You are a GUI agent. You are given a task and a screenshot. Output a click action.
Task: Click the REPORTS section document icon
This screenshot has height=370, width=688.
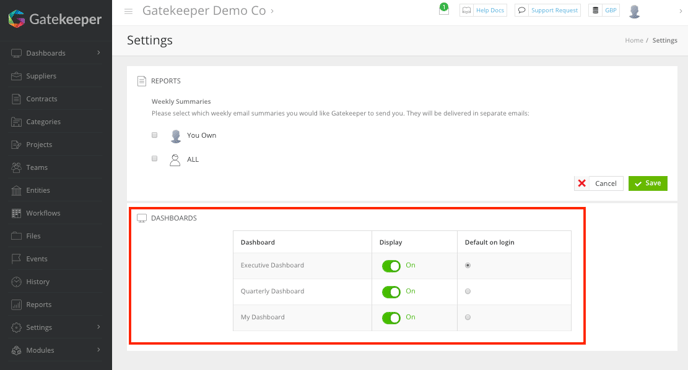(141, 81)
